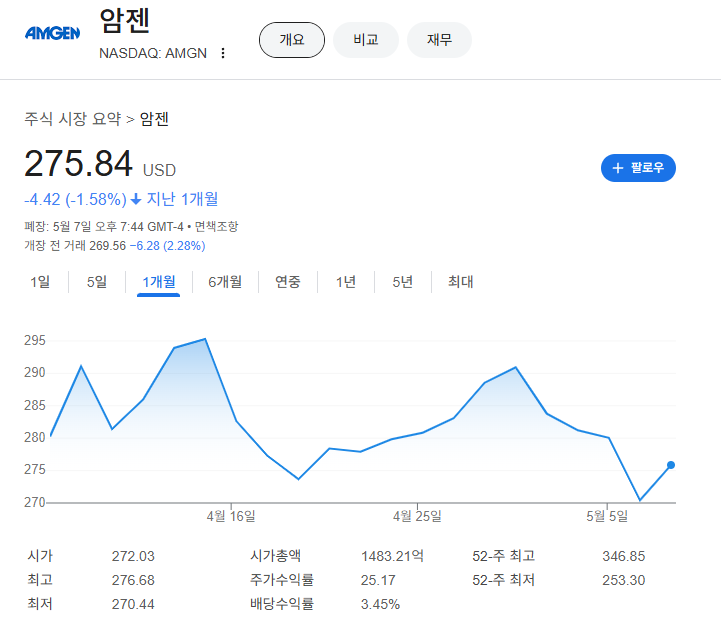This screenshot has height=625, width=721.
Task: Click the 주가수익률 value 25.17
Action: coord(378,580)
